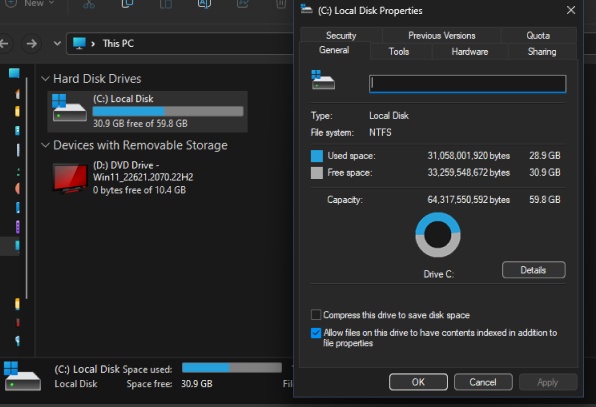The image size is (596, 407).
Task: Open the Sharing tab
Action: point(542,51)
